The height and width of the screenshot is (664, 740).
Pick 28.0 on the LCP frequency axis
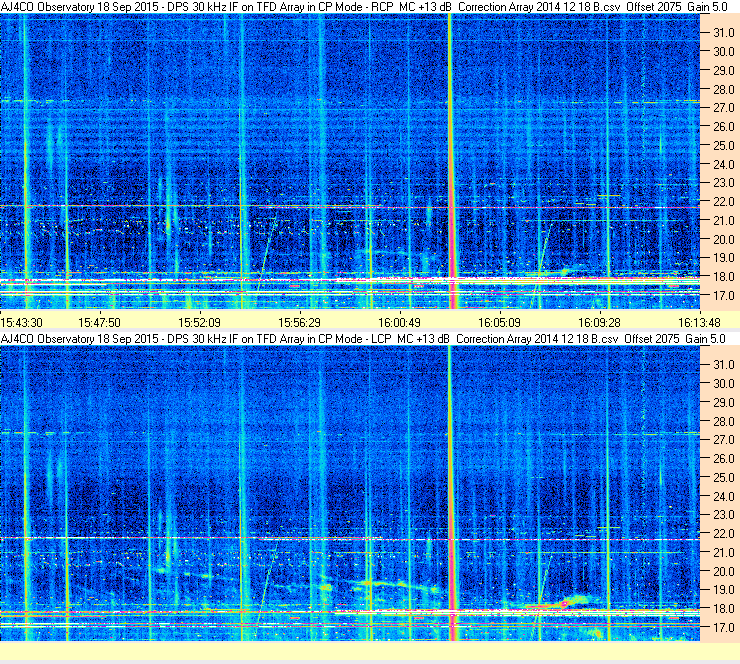723,421
